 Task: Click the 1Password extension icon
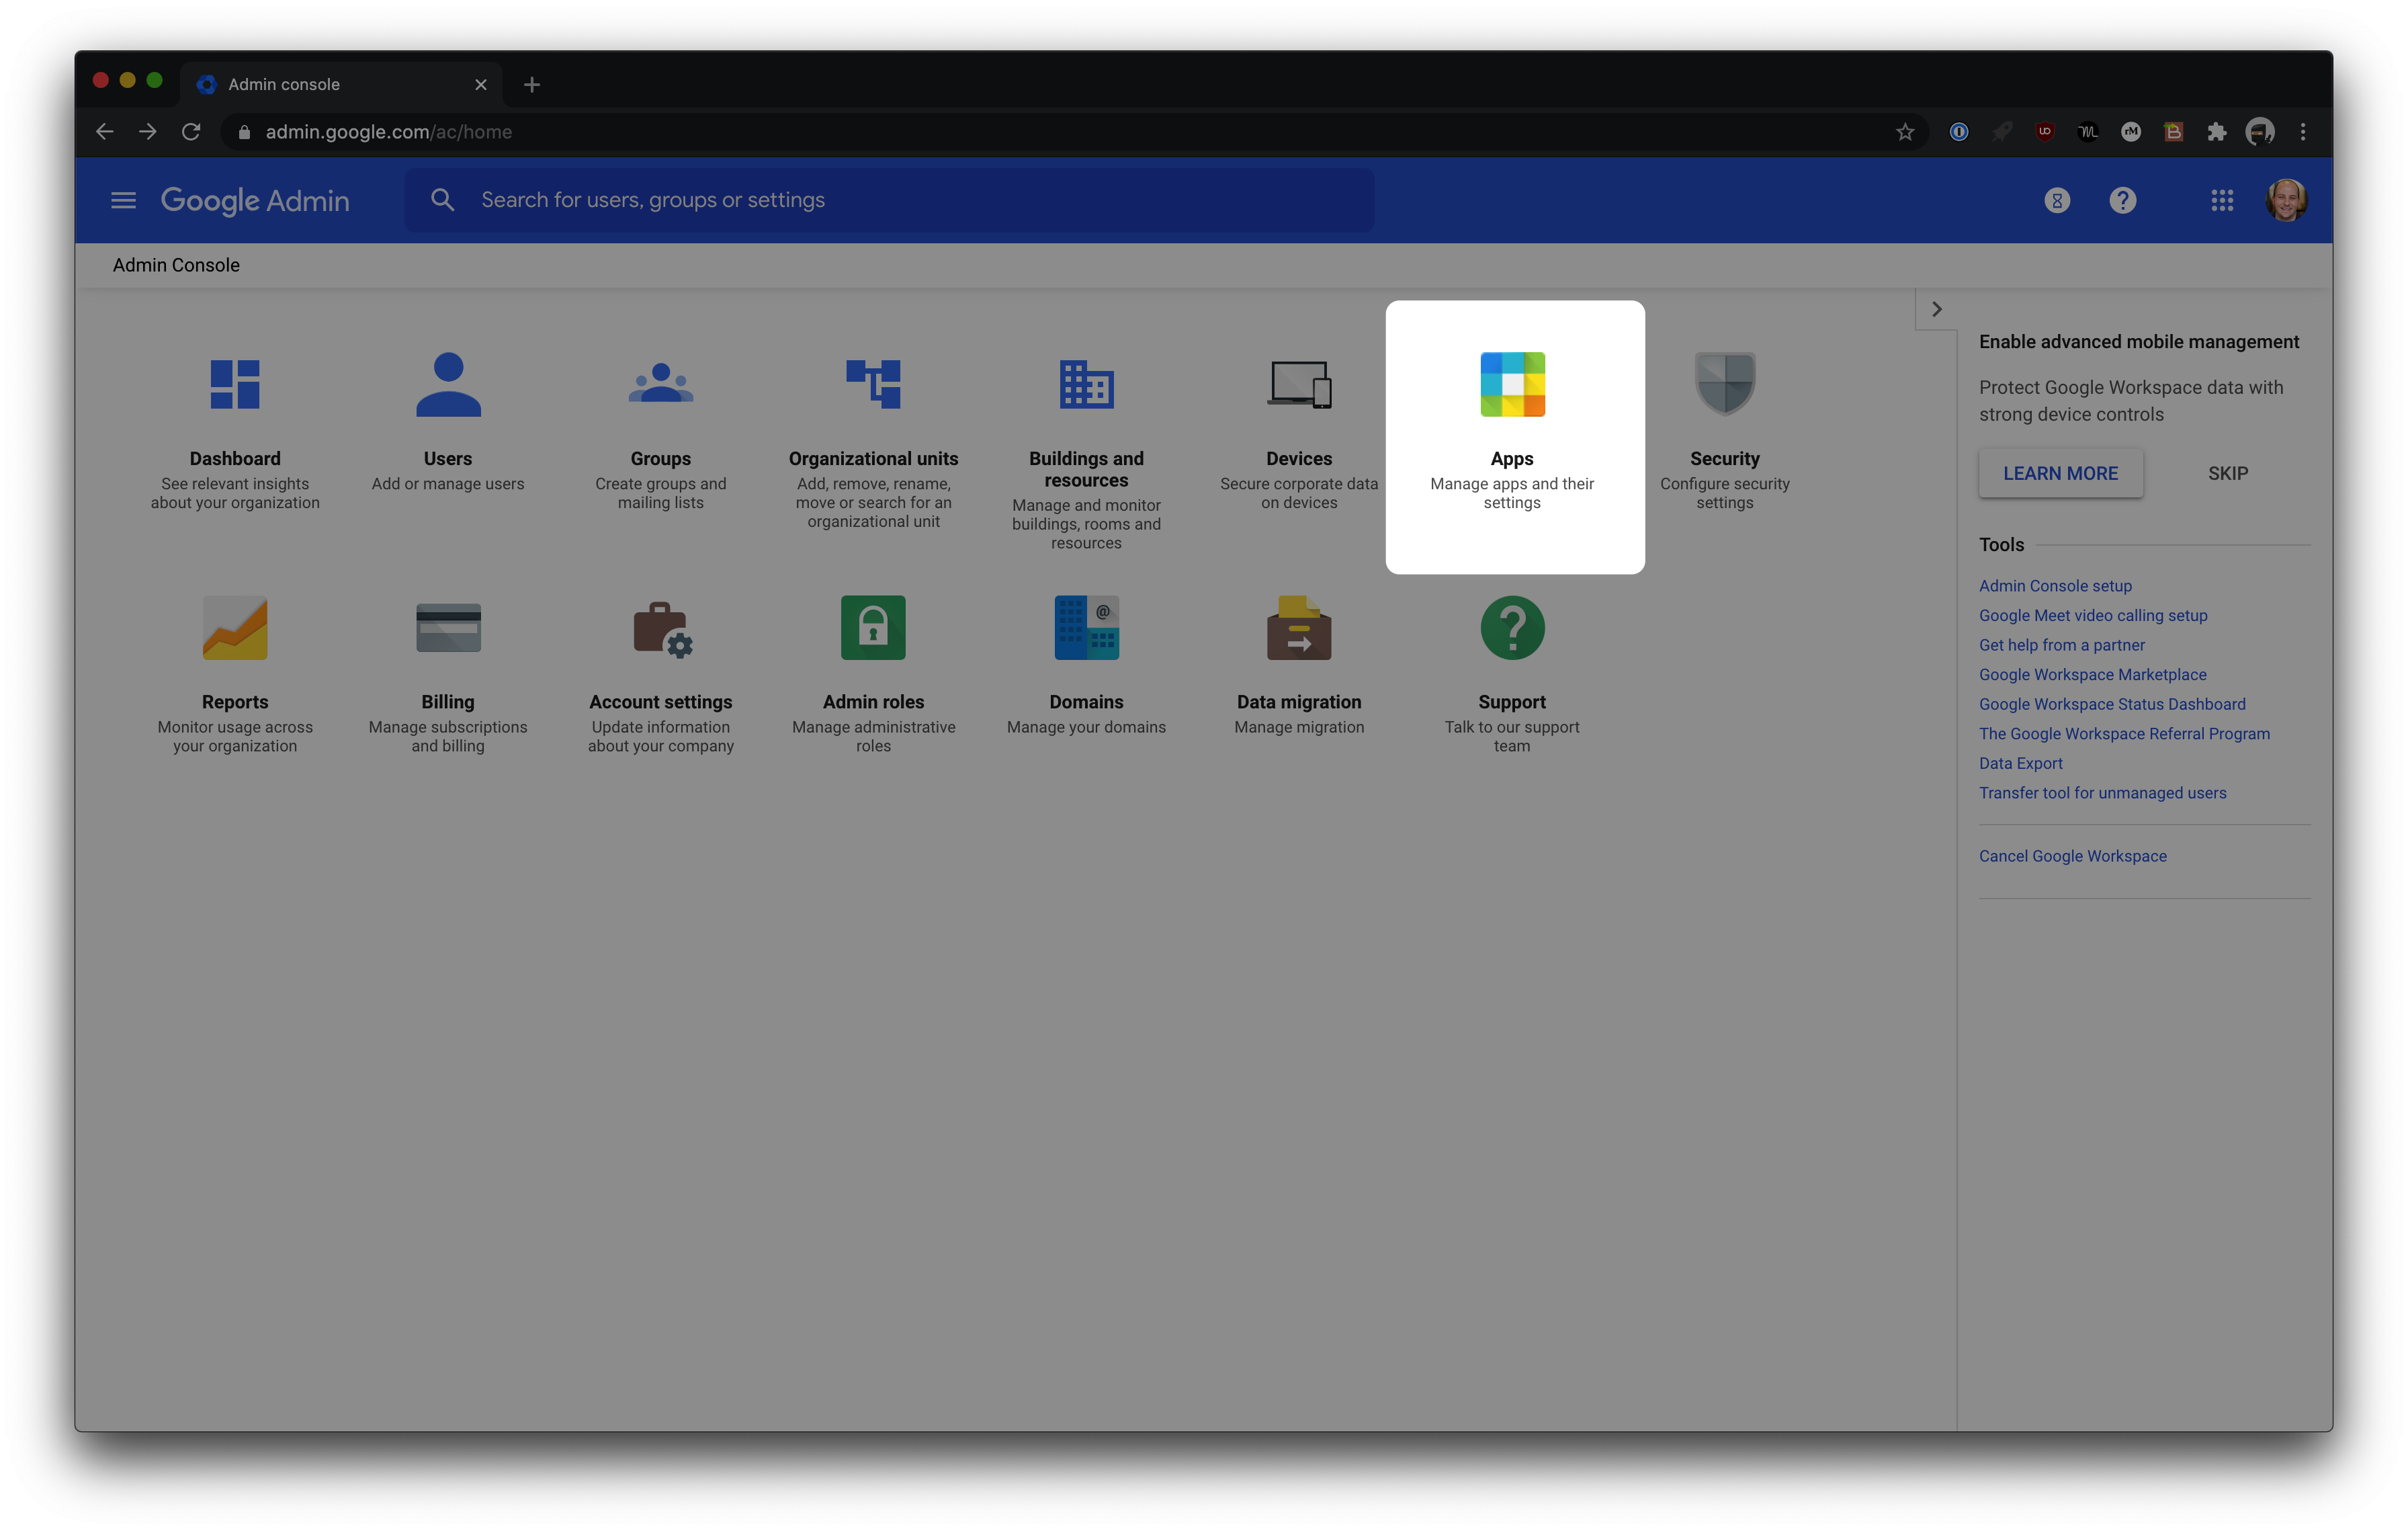click(x=1959, y=132)
